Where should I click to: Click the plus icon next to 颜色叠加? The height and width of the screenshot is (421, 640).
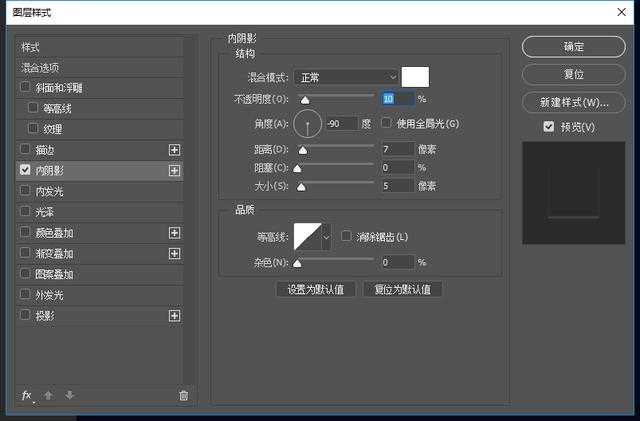click(x=175, y=233)
